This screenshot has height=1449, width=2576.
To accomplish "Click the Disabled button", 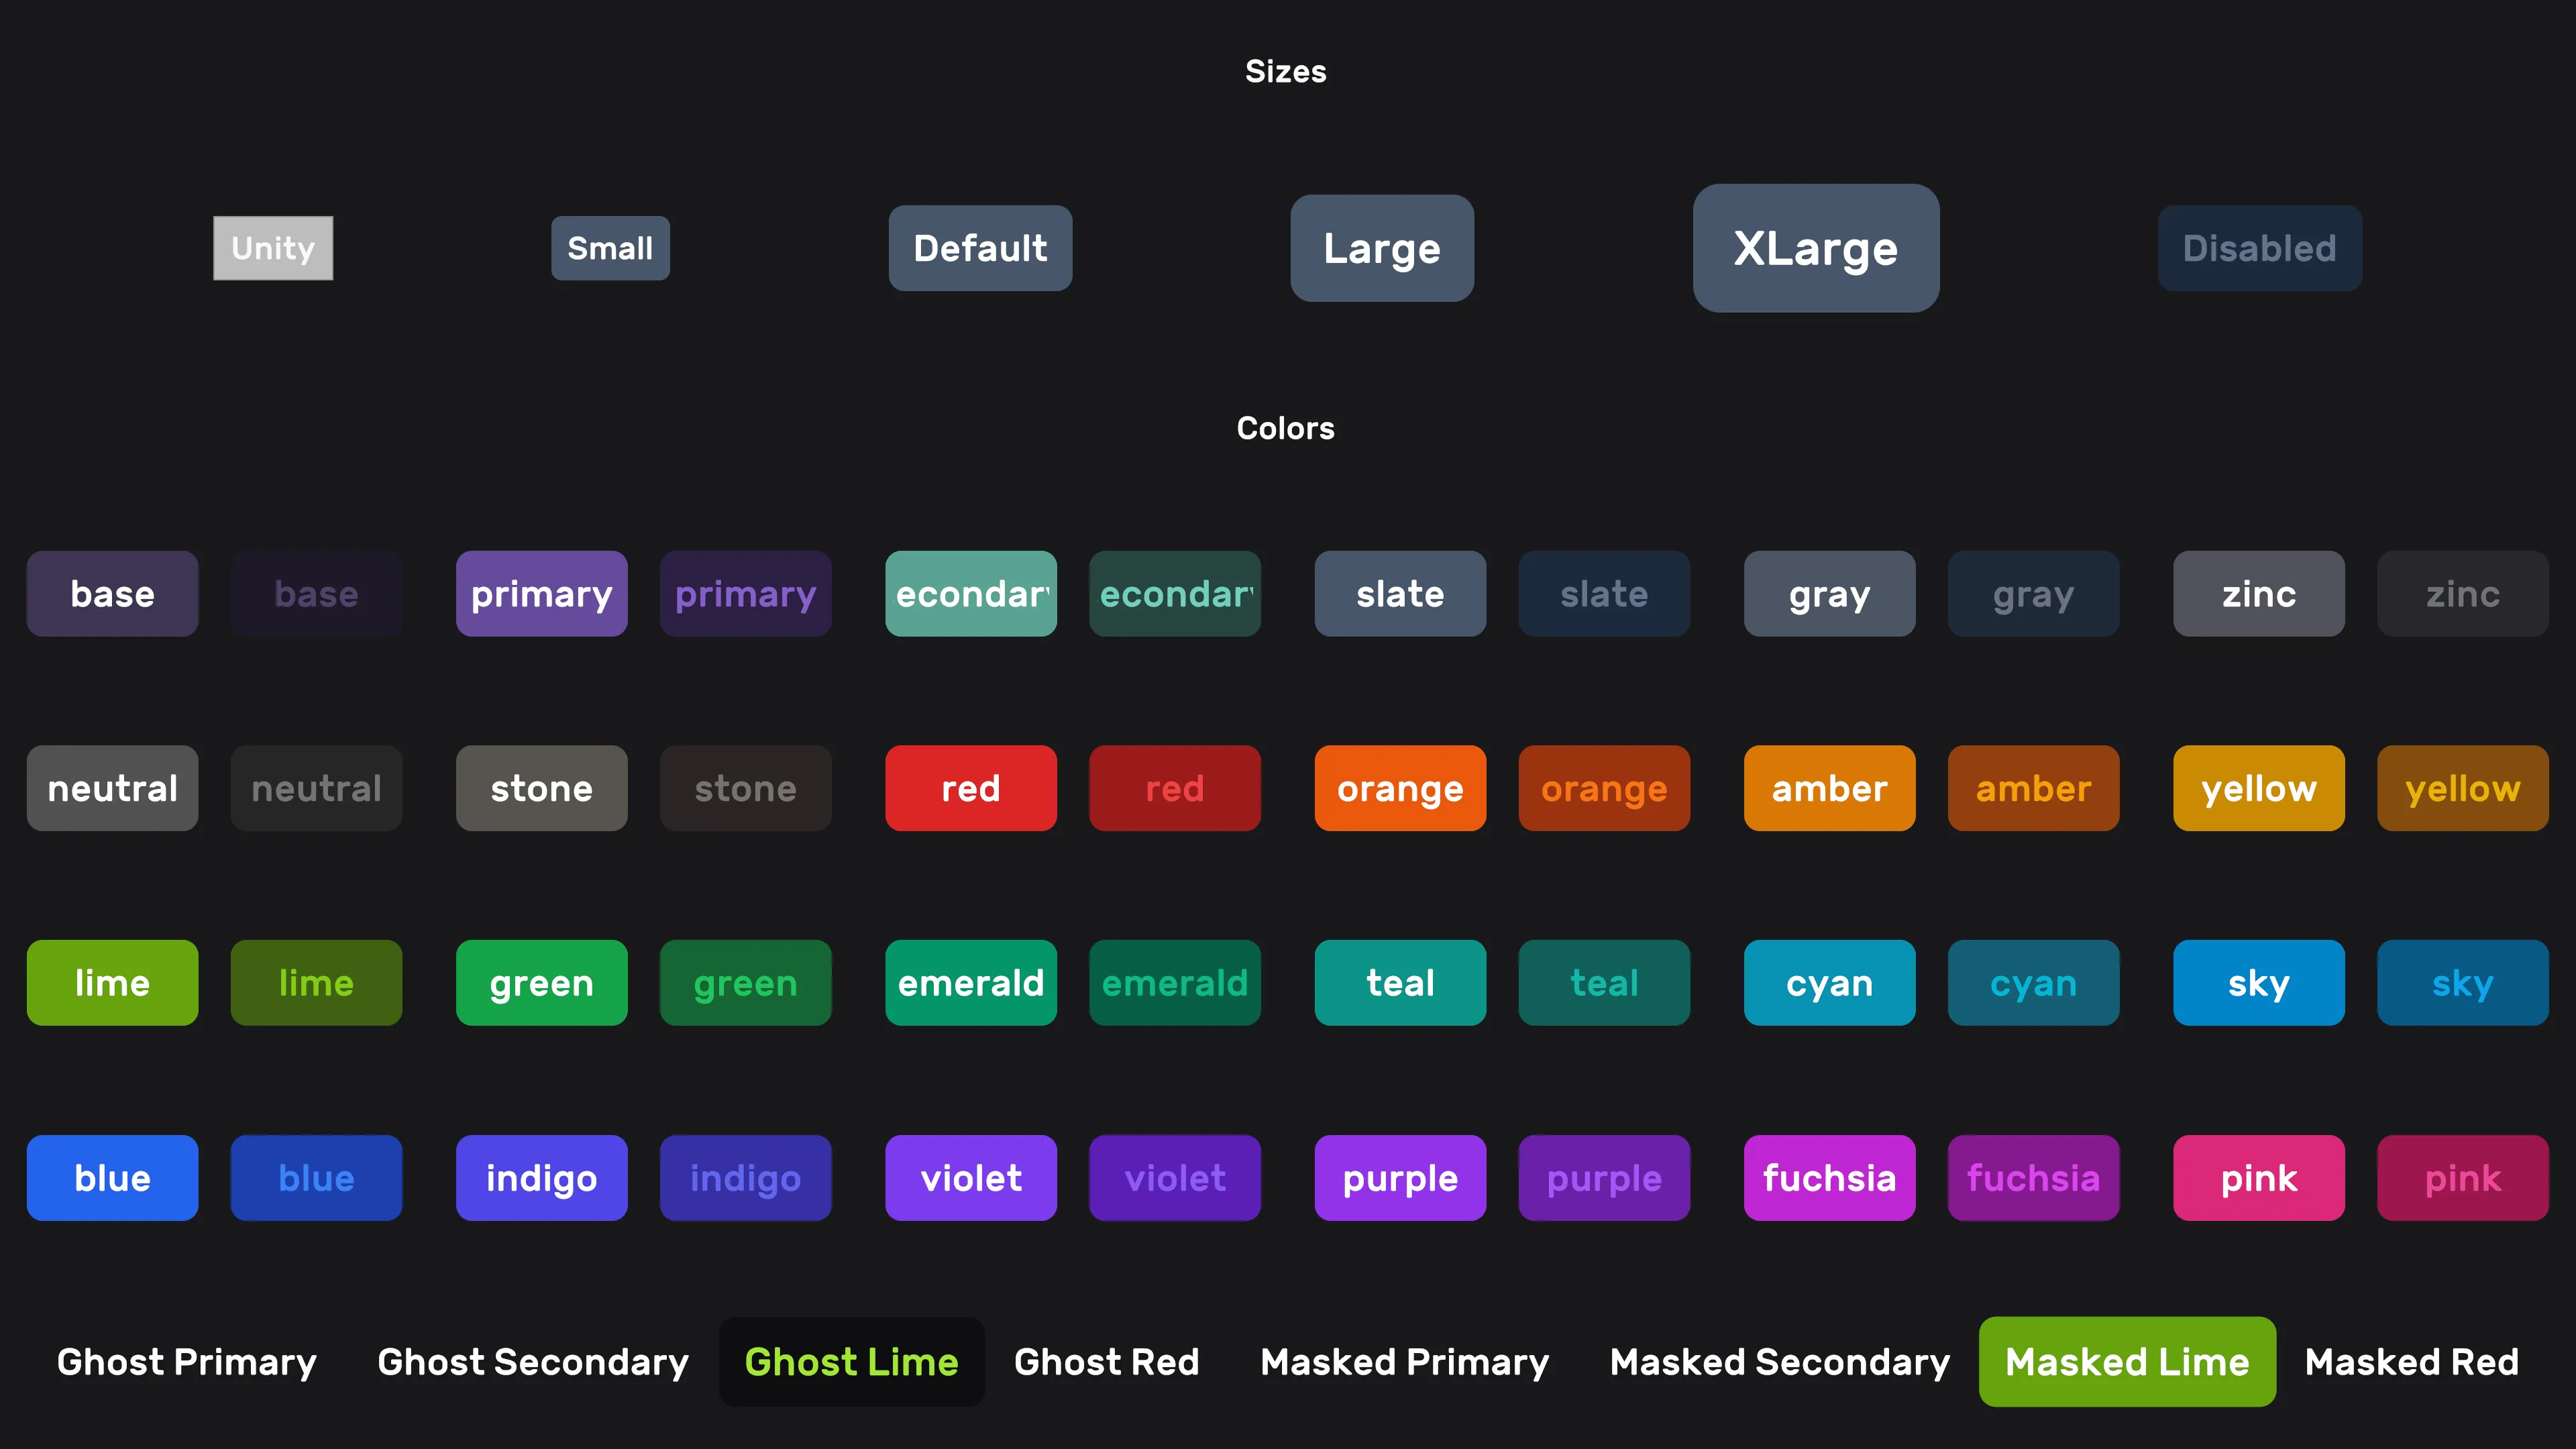I will tap(2259, 248).
